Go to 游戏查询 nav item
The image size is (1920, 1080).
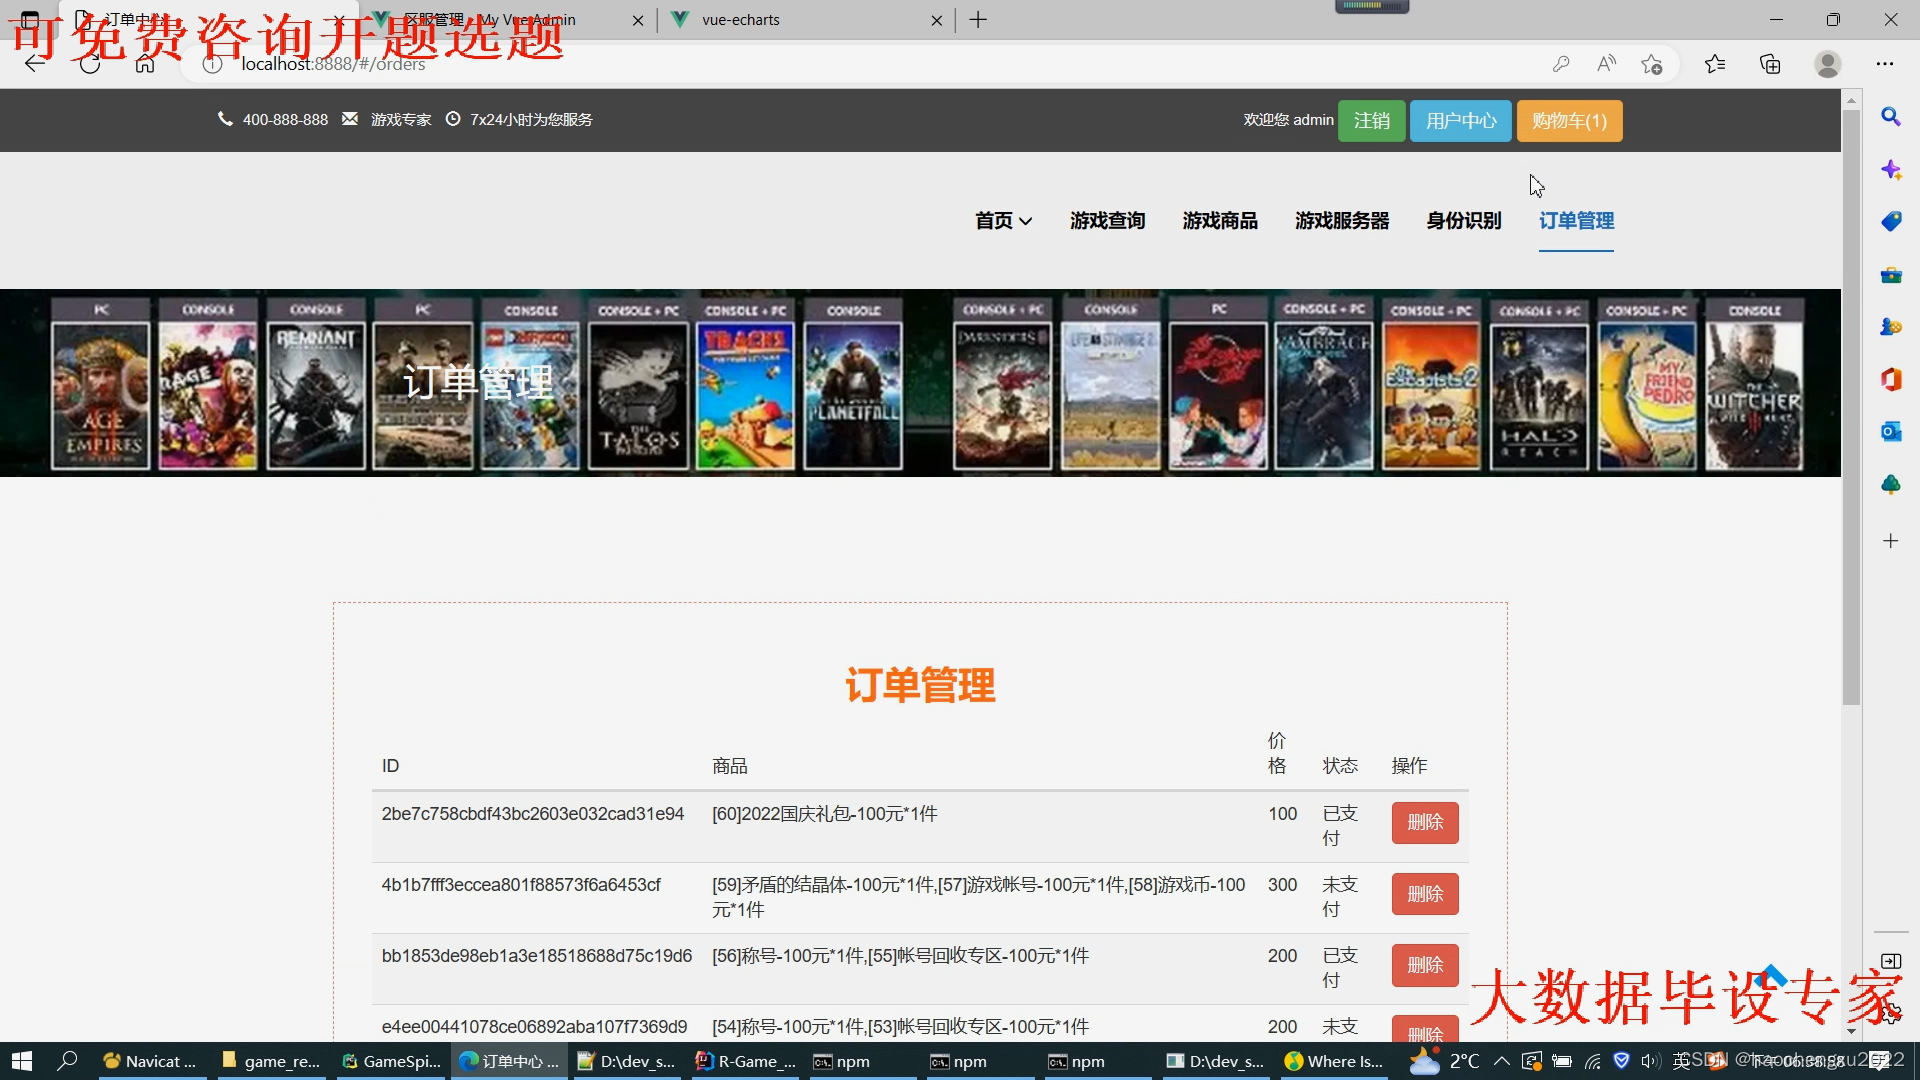pos(1107,221)
